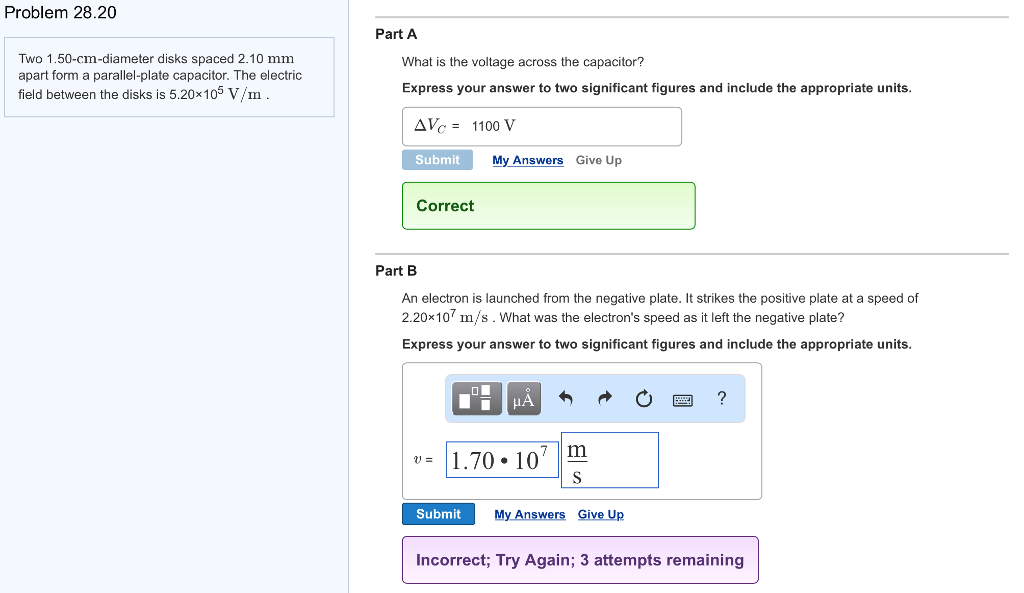Click the green Correct feedback box

click(548, 206)
